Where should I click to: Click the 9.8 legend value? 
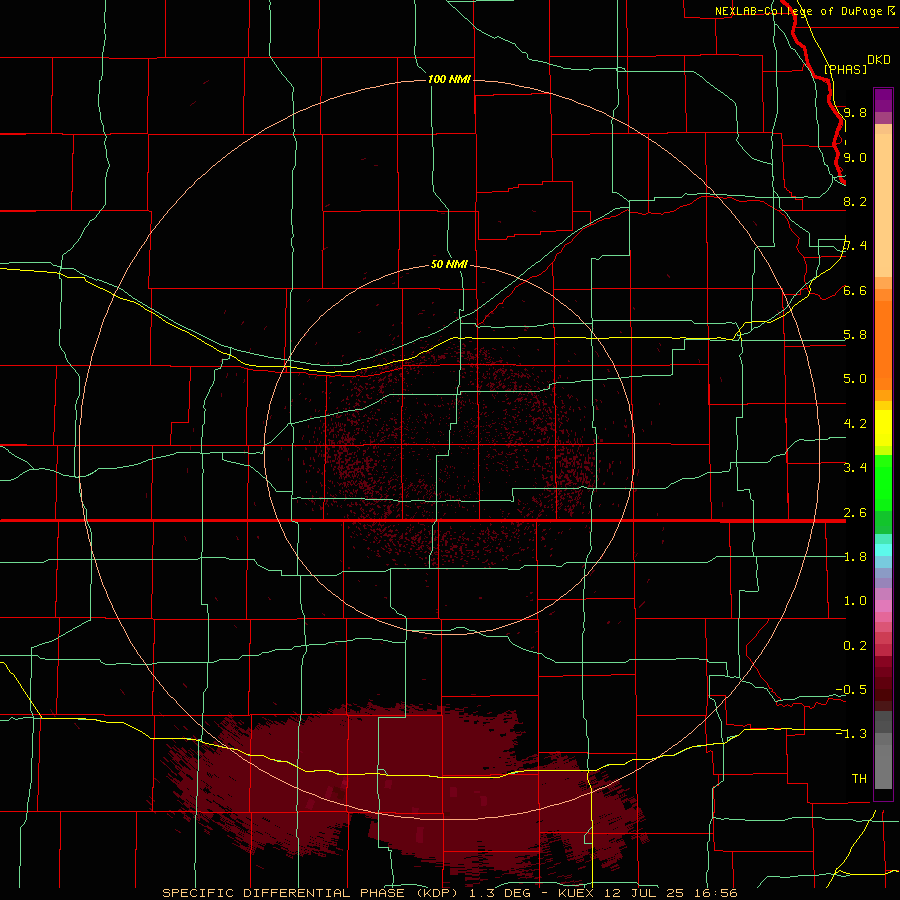coord(855,112)
